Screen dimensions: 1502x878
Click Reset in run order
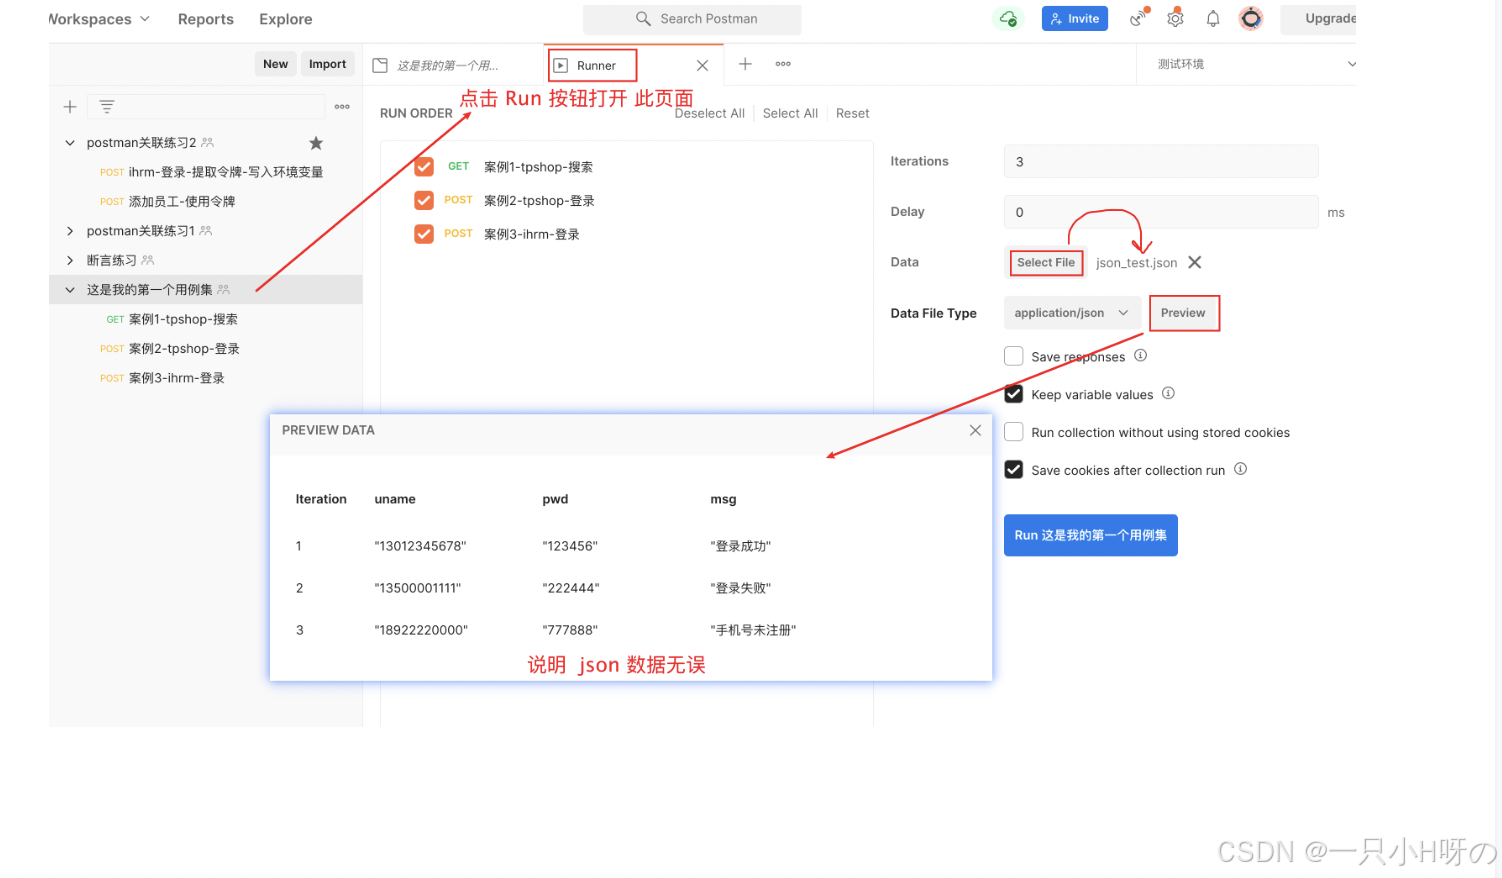853,113
